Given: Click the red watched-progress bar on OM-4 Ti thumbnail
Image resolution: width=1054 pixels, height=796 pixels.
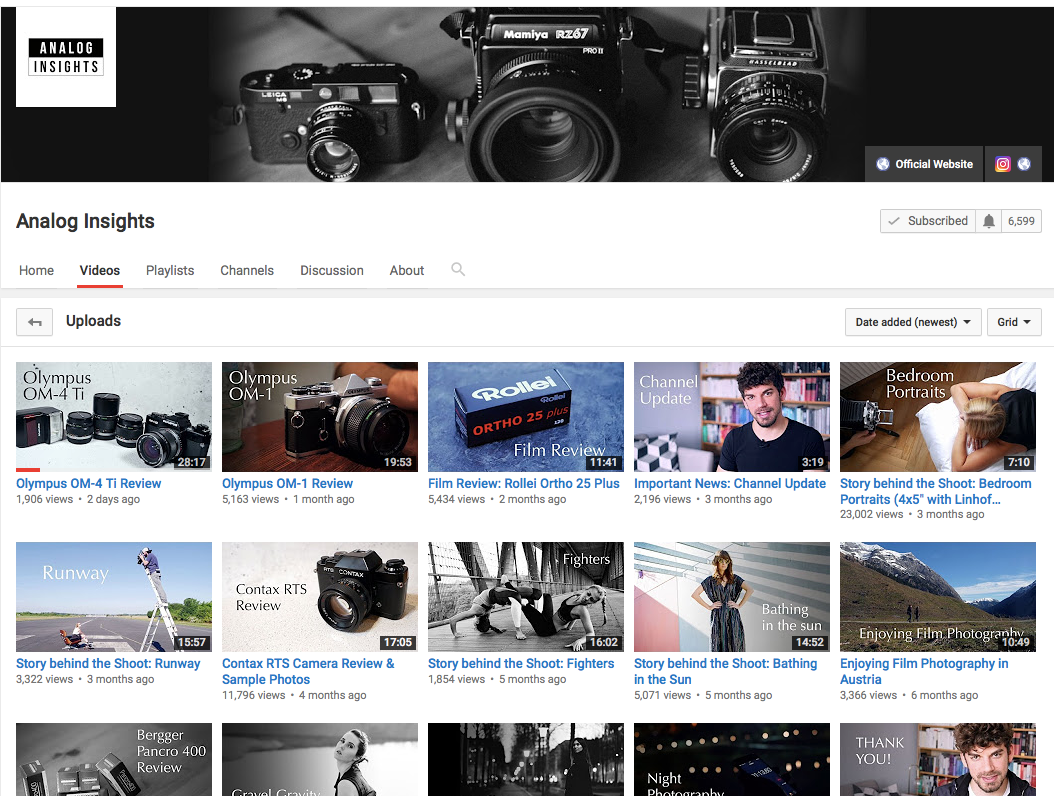Looking at the screenshot, I should 28,469.
